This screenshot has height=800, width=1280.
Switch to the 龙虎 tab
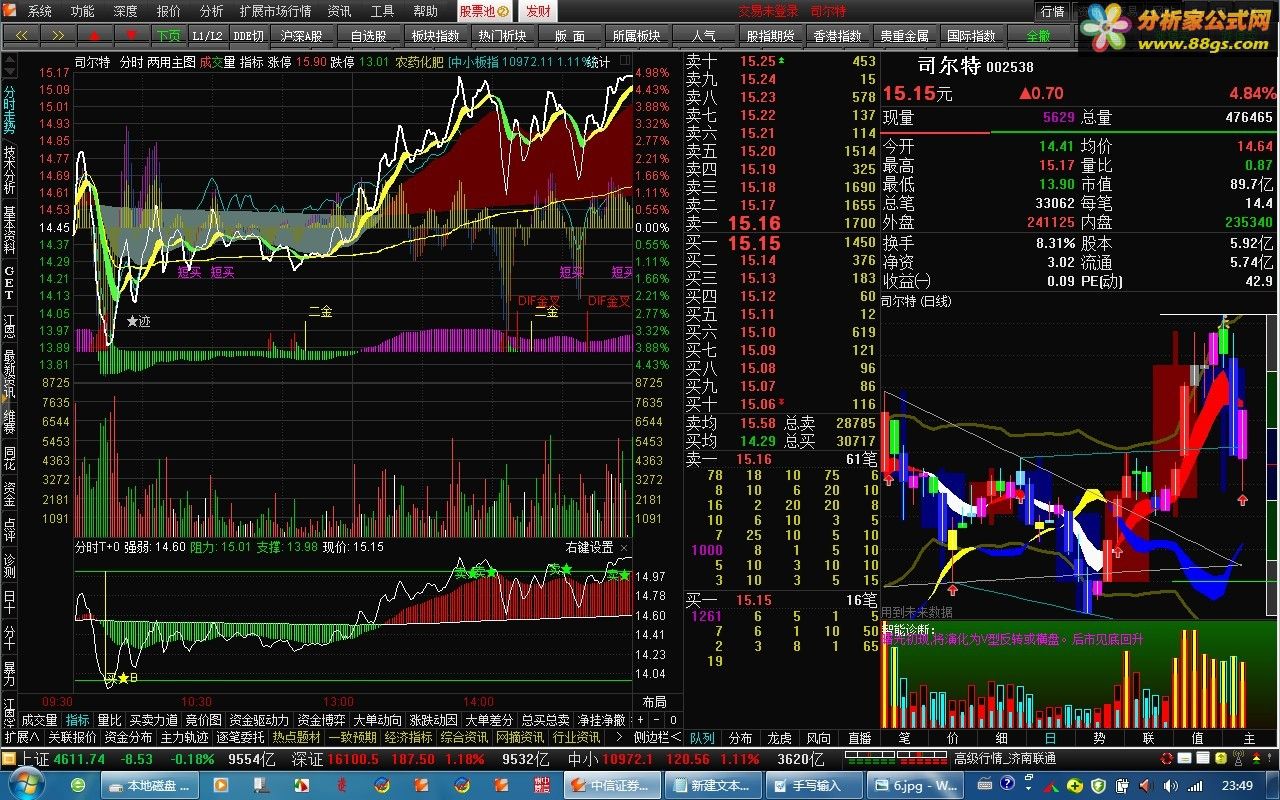pos(779,738)
